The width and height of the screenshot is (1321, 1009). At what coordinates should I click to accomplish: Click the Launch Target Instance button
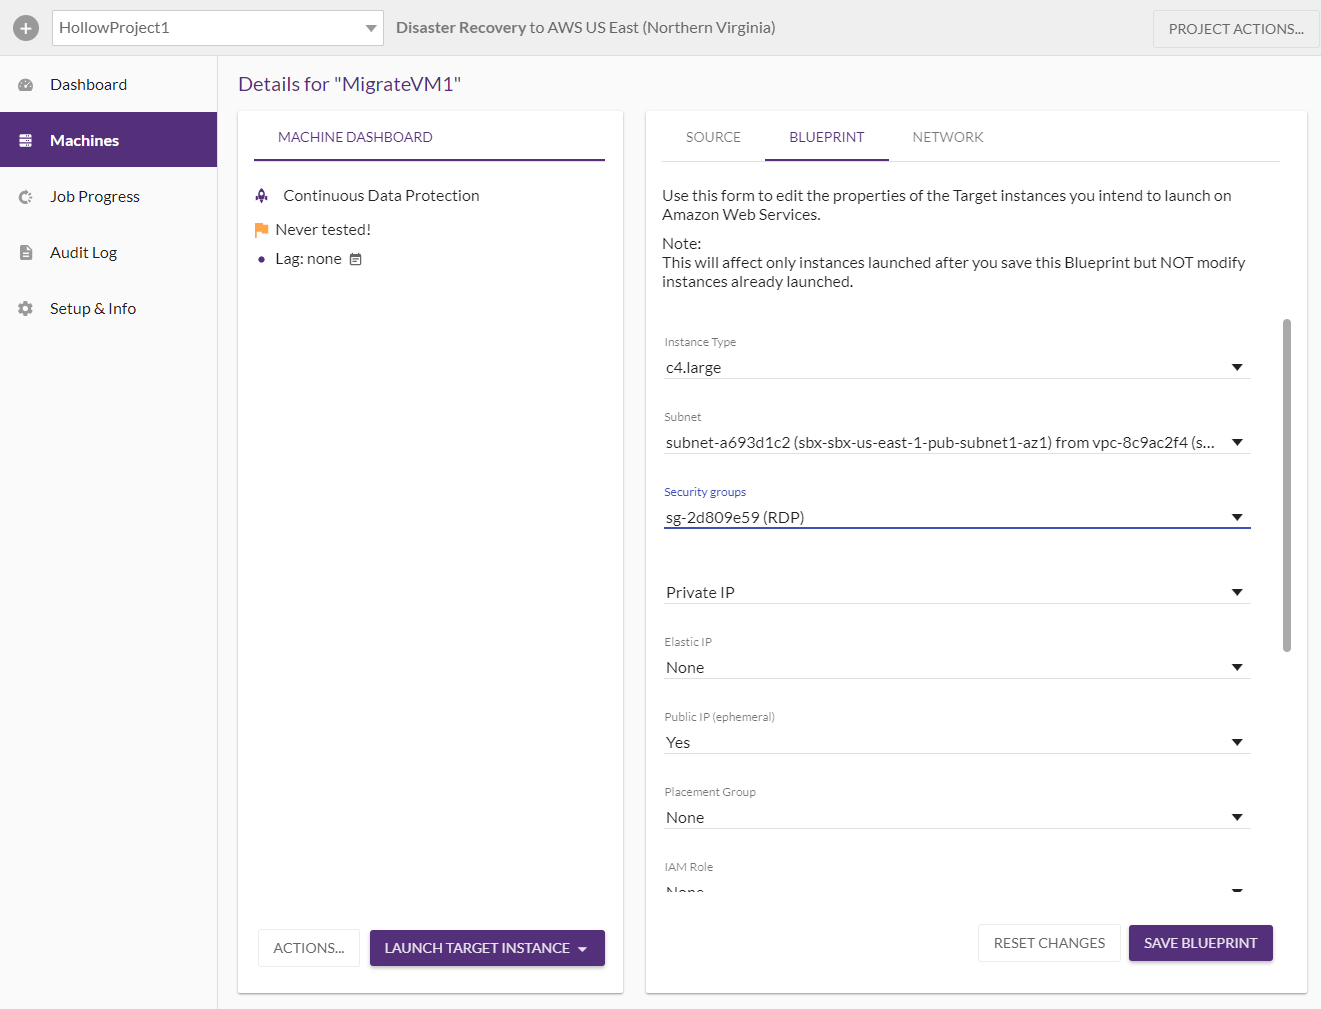point(486,948)
